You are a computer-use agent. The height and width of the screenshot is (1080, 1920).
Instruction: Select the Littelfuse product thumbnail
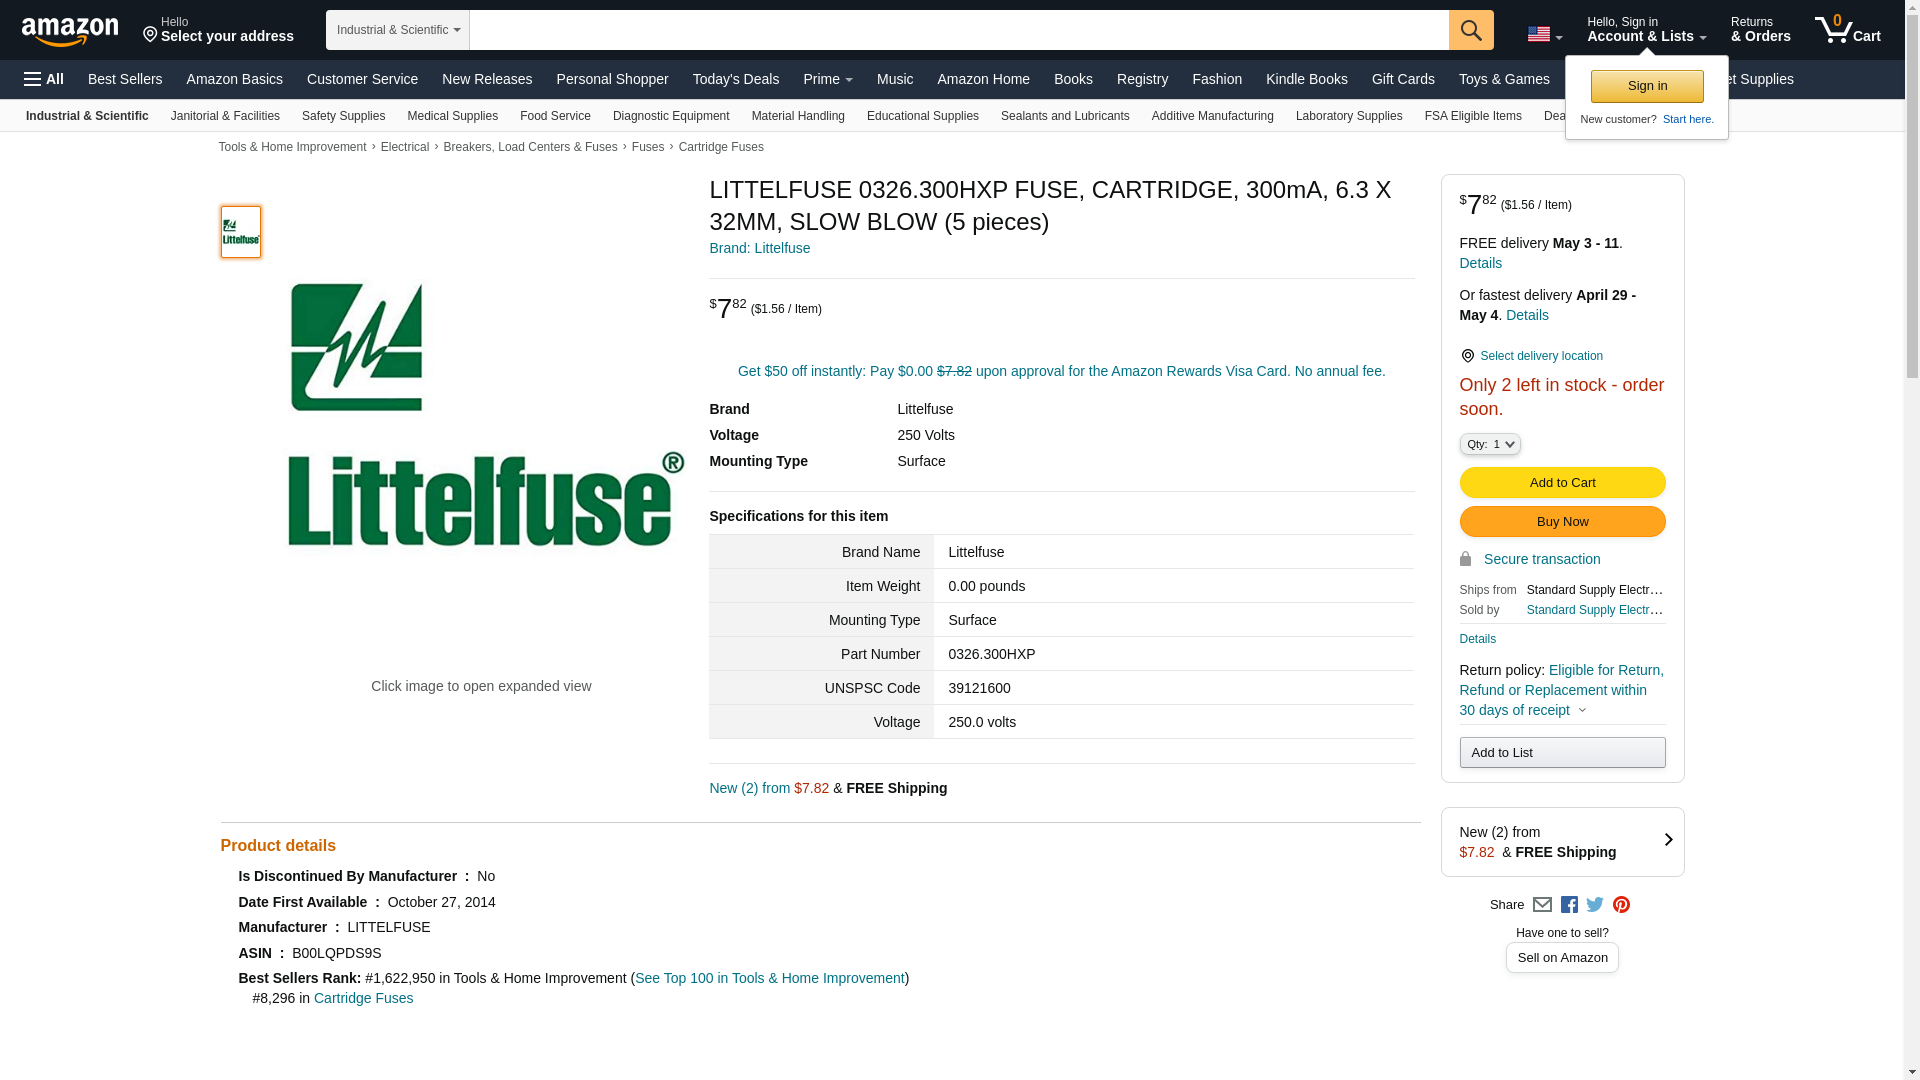click(241, 232)
